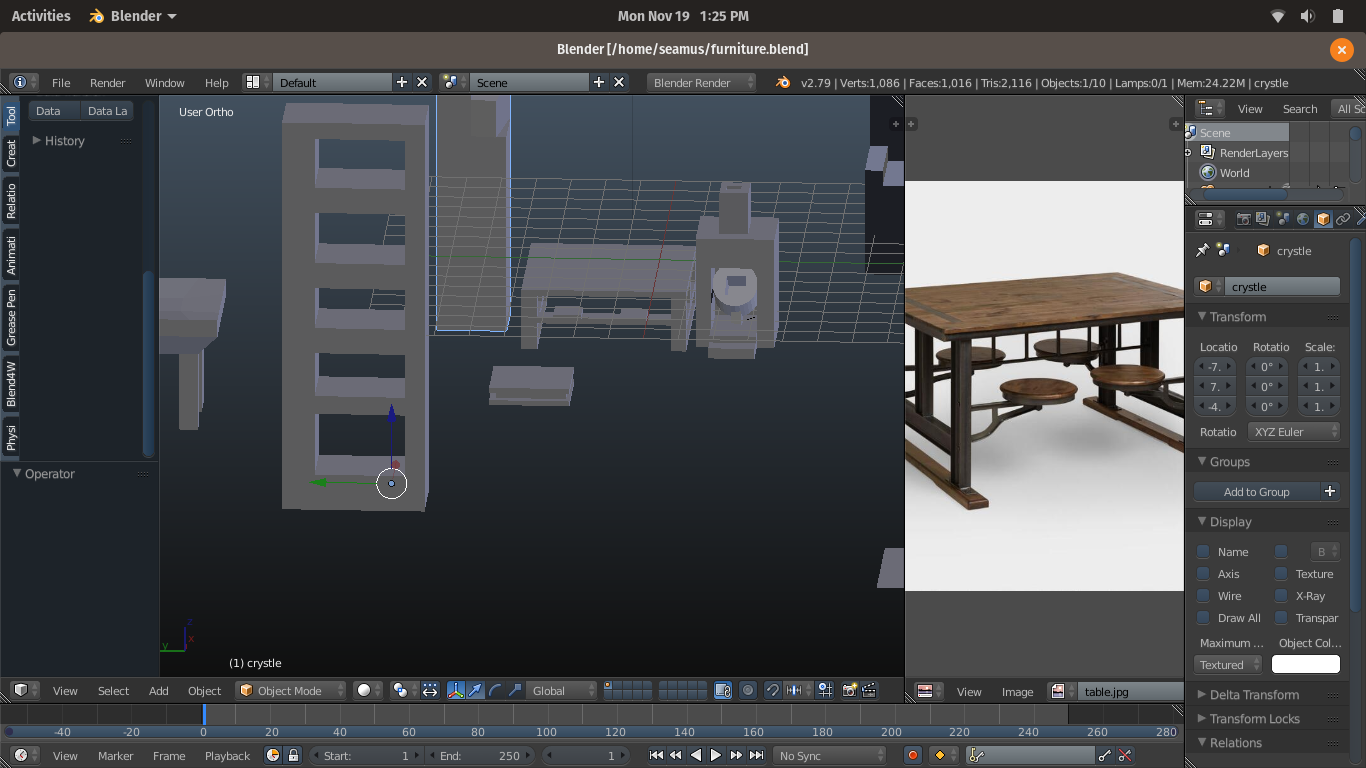The width and height of the screenshot is (1366, 768).
Task: Switch to the Grease Pencil tab
Action: tap(11, 317)
